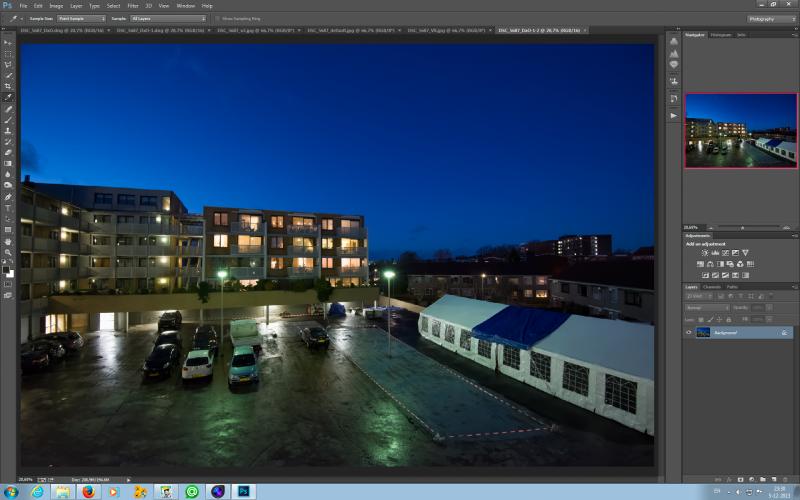Add a Photo Filter adjustment
The width and height of the screenshot is (800, 500).
pyautogui.click(x=730, y=264)
